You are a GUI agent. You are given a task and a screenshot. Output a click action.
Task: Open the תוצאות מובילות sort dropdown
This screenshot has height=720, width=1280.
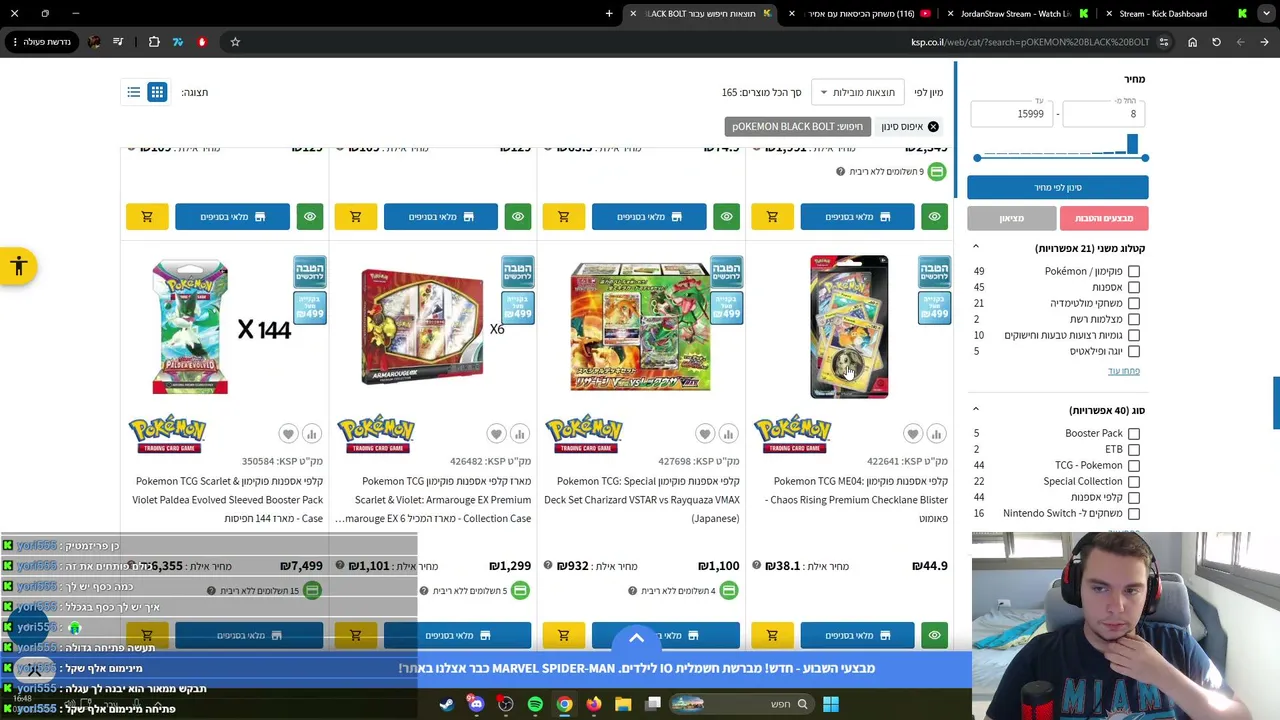(x=857, y=92)
